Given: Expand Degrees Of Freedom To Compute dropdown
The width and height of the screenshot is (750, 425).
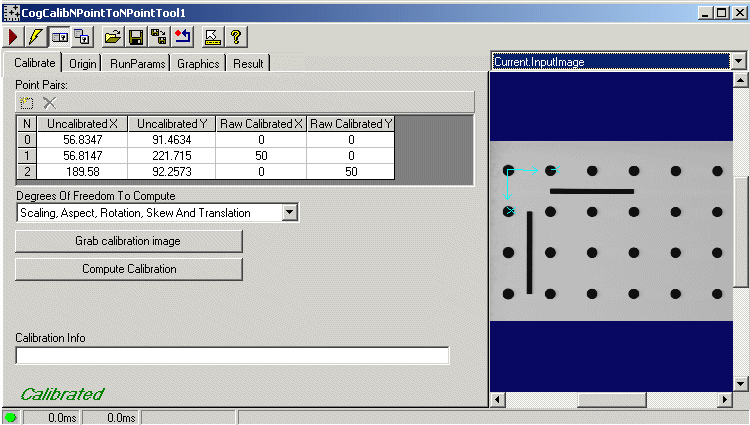Looking at the screenshot, I should [289, 212].
